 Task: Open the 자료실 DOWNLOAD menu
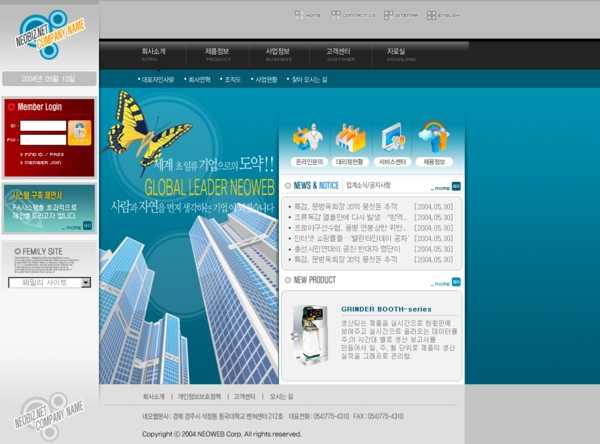tap(400, 54)
